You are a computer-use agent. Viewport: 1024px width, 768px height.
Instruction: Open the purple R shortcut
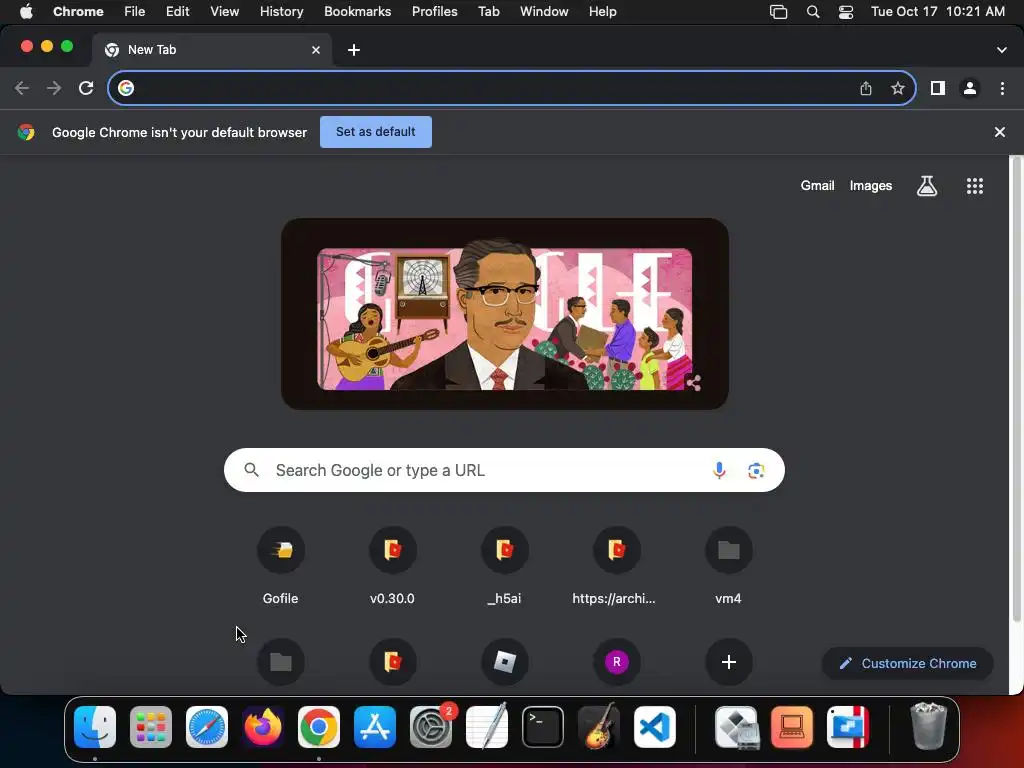coord(616,662)
